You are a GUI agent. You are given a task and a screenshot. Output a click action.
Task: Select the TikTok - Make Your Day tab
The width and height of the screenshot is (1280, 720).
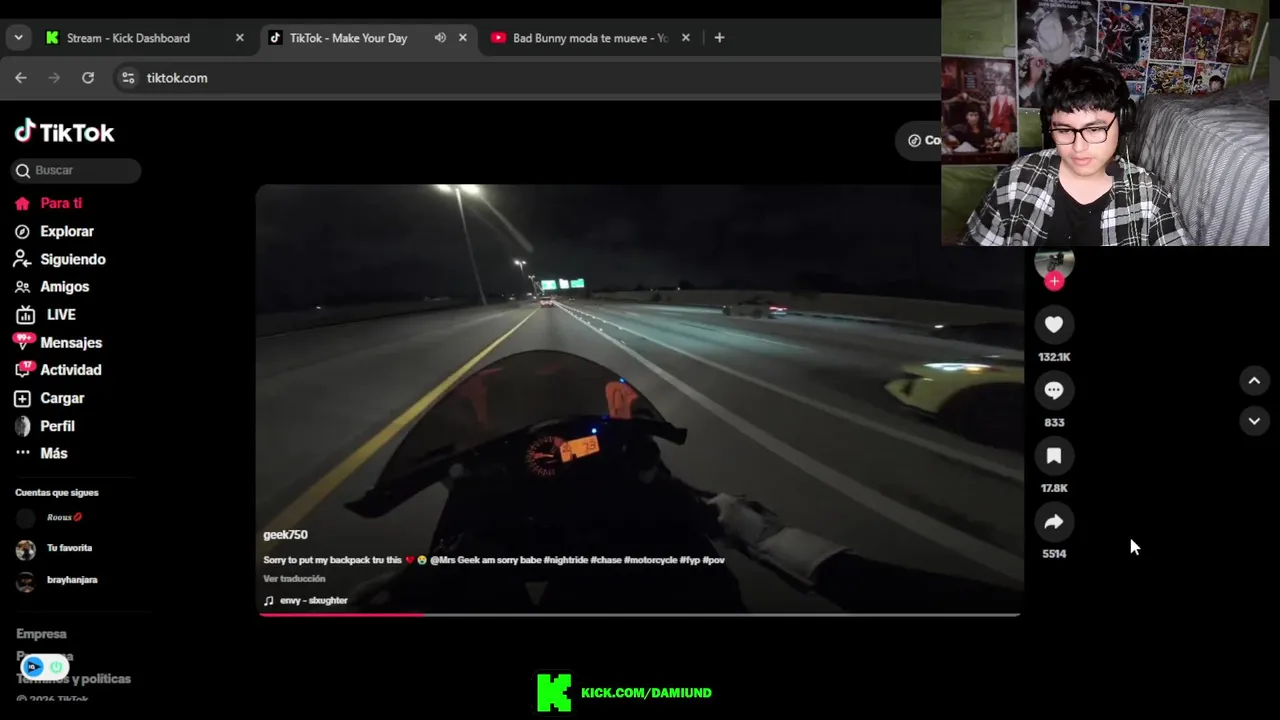(x=348, y=38)
